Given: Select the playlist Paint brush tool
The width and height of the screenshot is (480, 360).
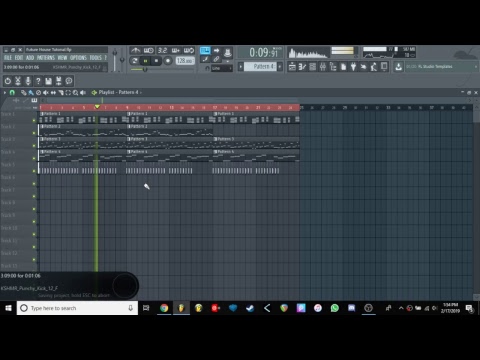Looking at the screenshot, I should click(x=31, y=92).
